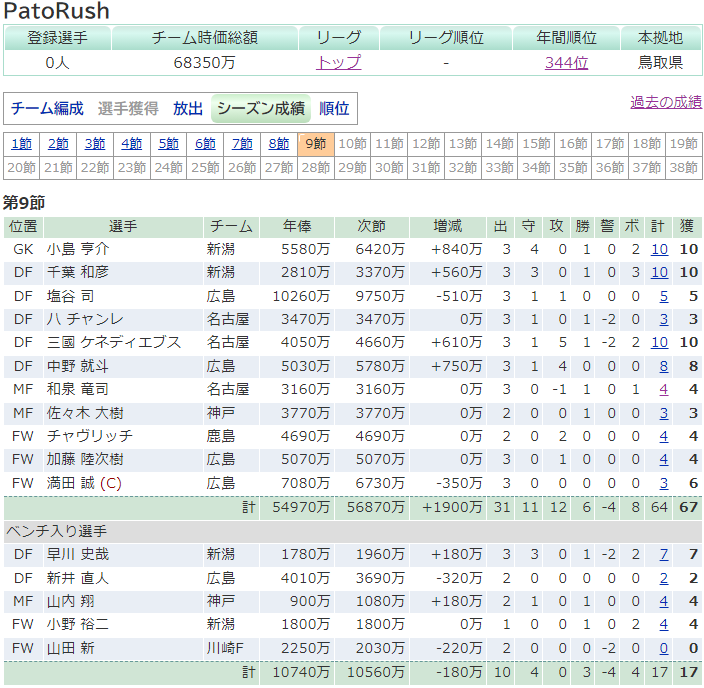Click player name 三國 ケネディエブス

coord(114,343)
